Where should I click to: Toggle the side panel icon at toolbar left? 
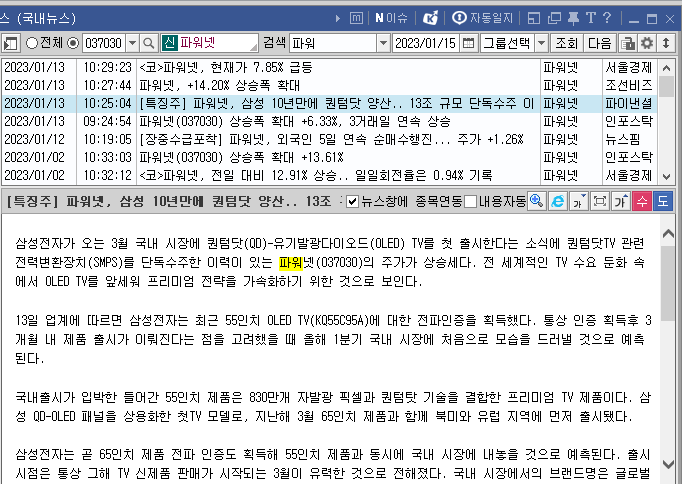point(10,43)
